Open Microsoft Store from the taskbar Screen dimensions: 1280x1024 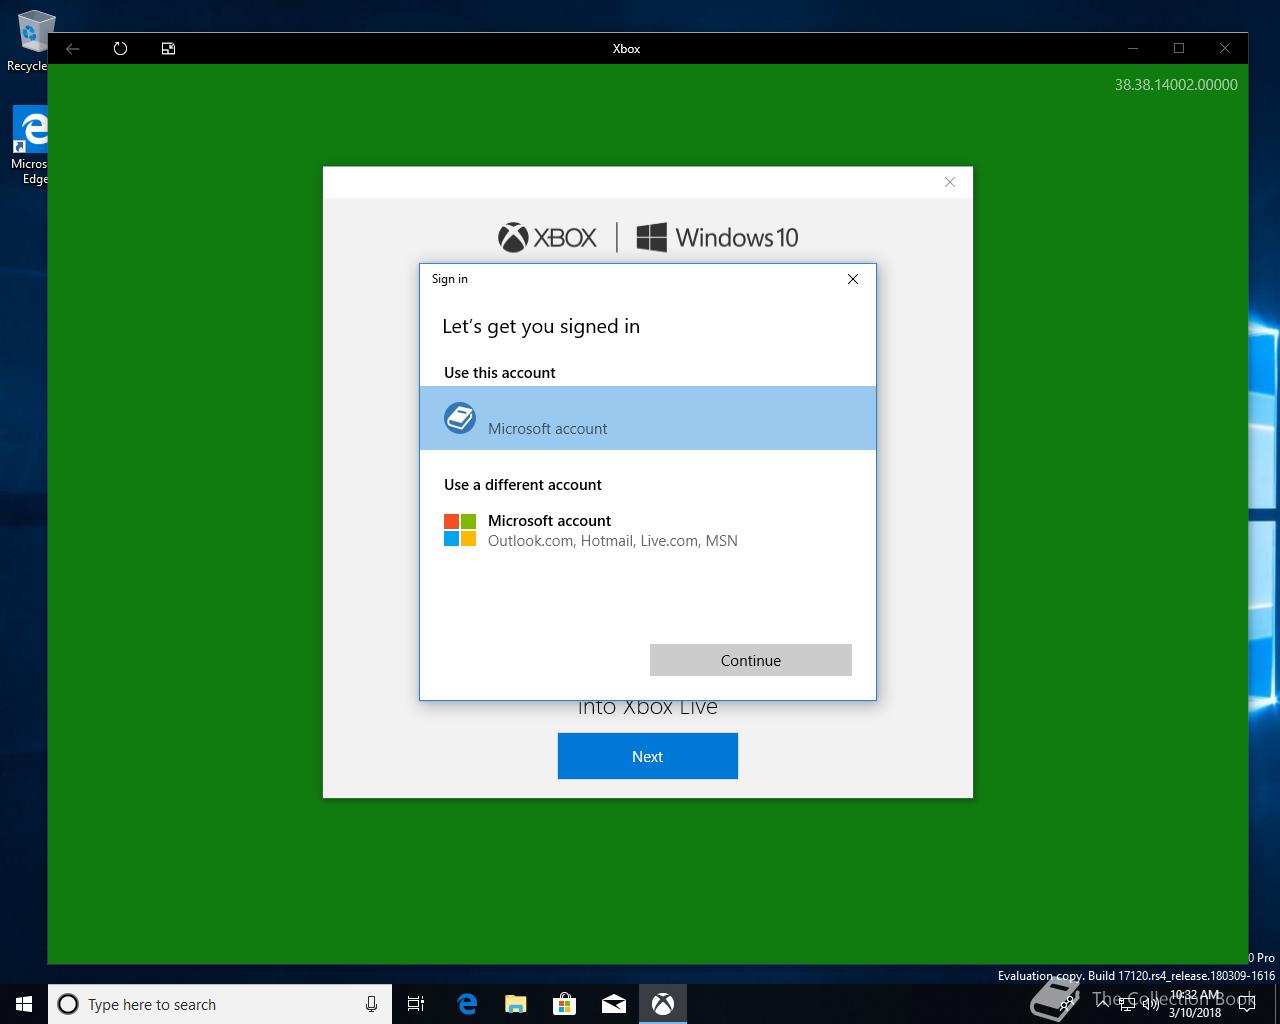pos(565,1004)
